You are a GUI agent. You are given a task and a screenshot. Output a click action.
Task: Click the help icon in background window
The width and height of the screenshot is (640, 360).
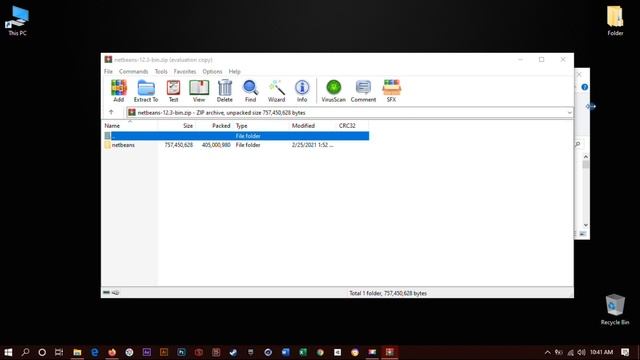[x=584, y=87]
